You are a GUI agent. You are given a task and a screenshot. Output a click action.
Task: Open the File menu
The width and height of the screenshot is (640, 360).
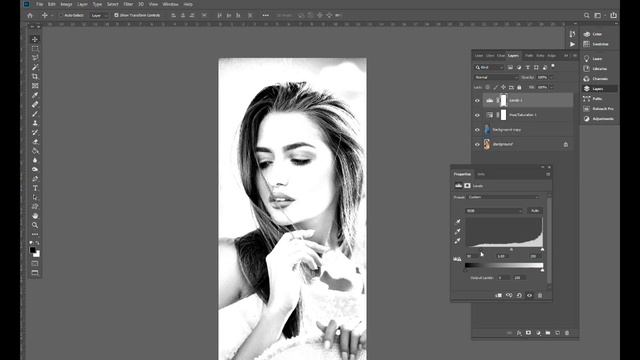[x=40, y=4]
